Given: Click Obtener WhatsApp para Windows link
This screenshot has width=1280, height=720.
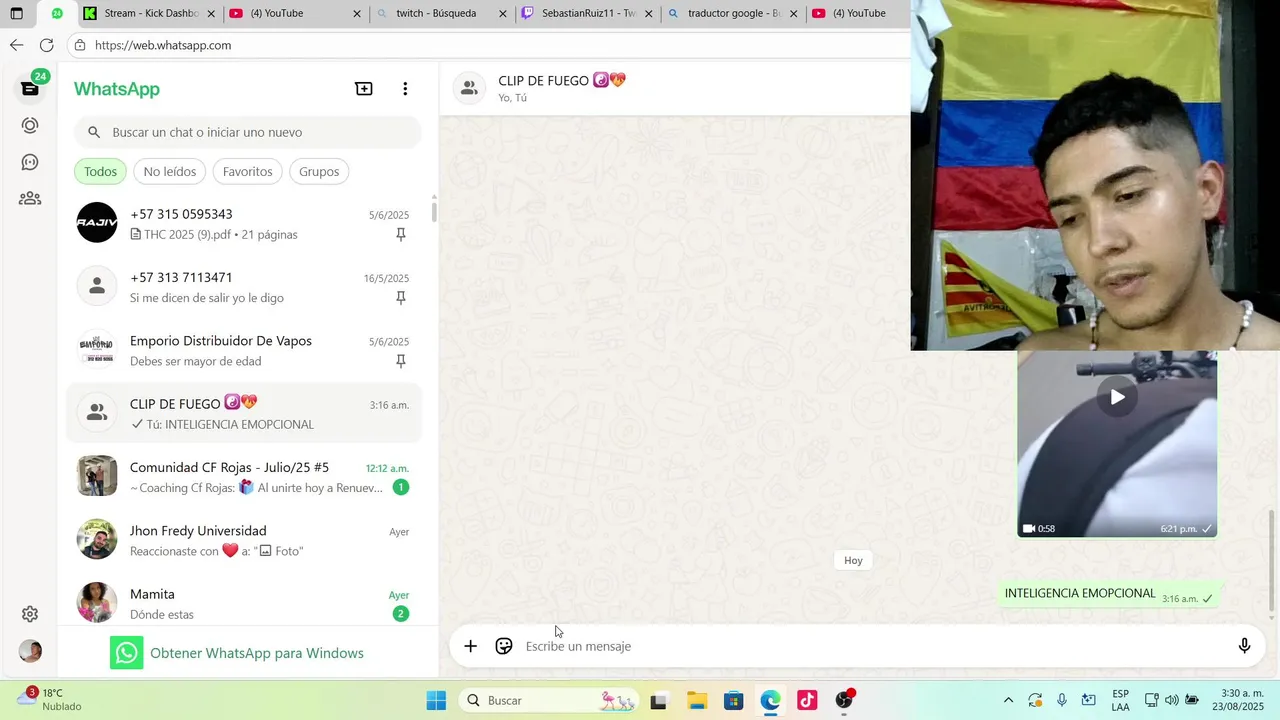Looking at the screenshot, I should [257, 653].
